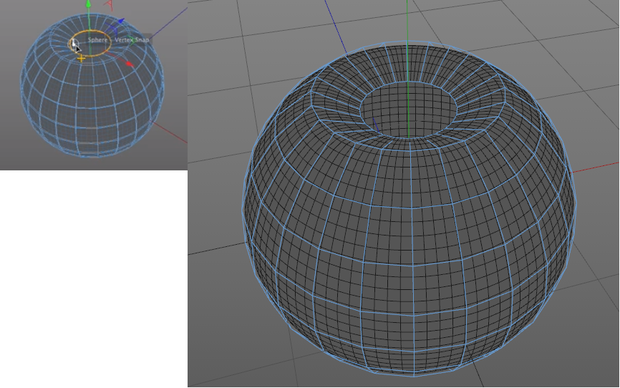The image size is (620, 388).
Task: Click the blue plane handle of the gizmo
Action: pyautogui.click(x=112, y=30)
